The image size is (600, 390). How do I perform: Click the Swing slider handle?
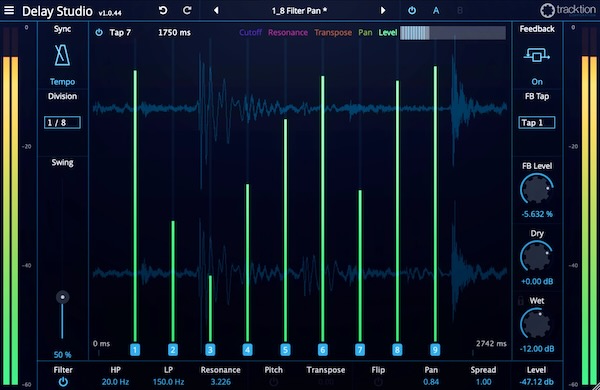click(62, 297)
